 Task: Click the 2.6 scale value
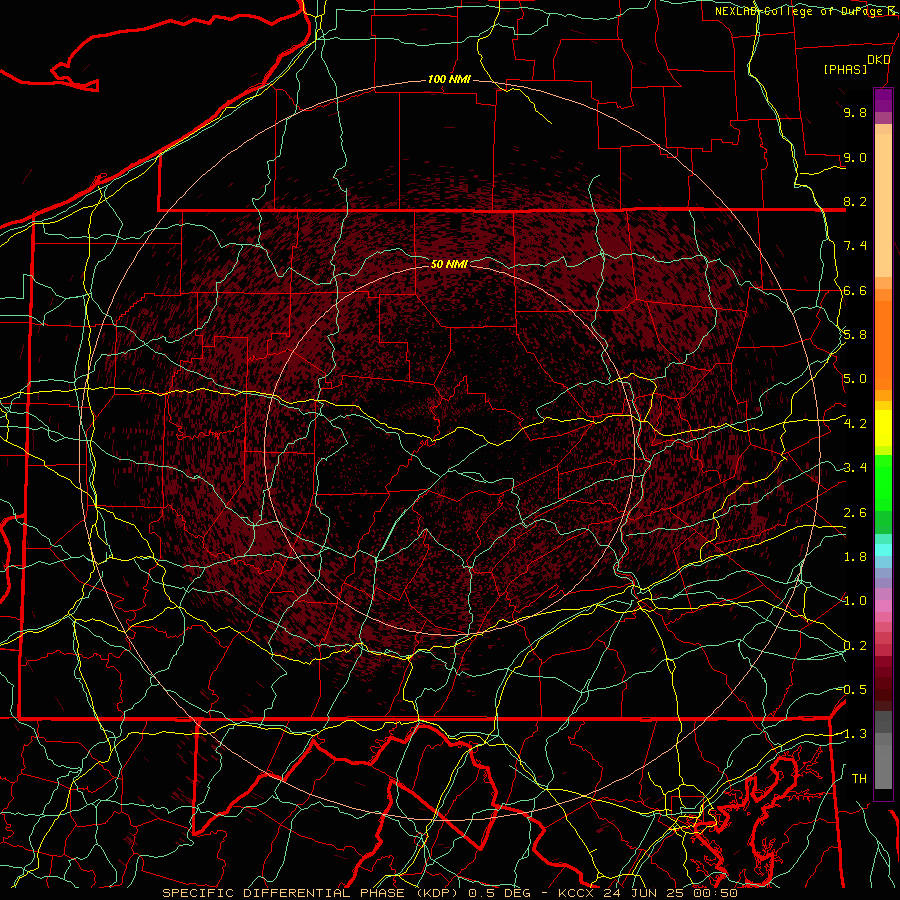(855, 513)
